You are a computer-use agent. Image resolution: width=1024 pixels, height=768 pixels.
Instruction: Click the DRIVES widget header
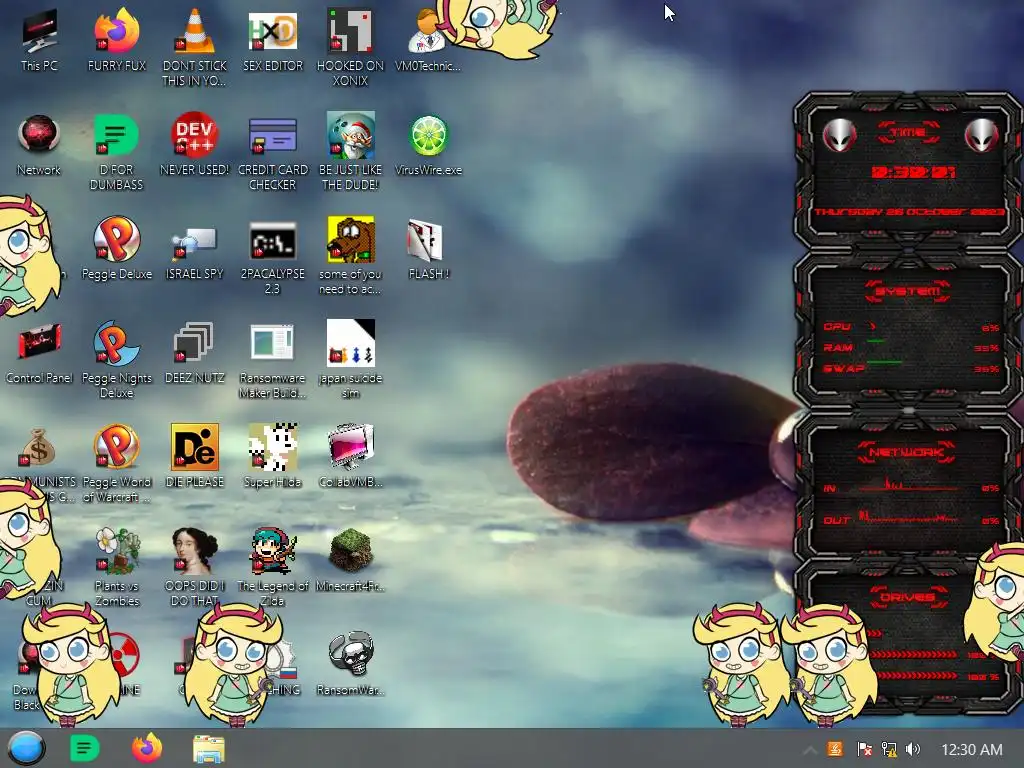[908, 597]
